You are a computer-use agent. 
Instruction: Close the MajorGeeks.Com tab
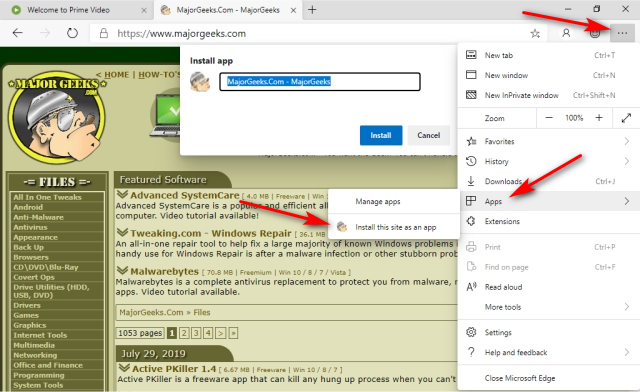pos(293,10)
